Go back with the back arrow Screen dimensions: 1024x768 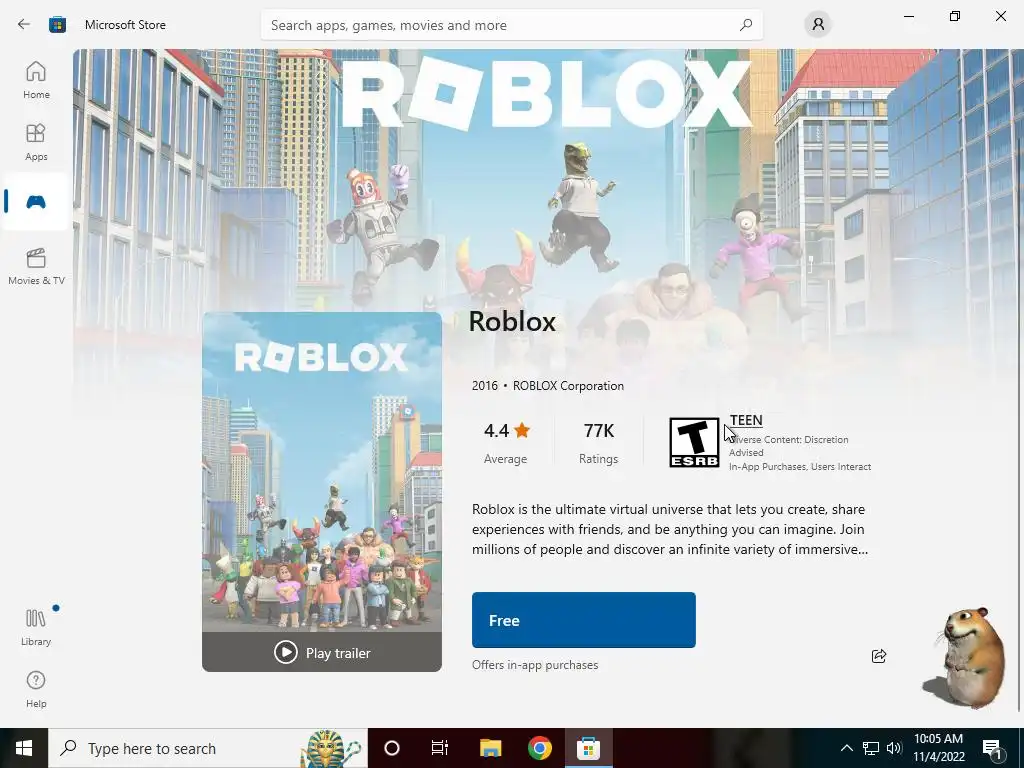[24, 25]
